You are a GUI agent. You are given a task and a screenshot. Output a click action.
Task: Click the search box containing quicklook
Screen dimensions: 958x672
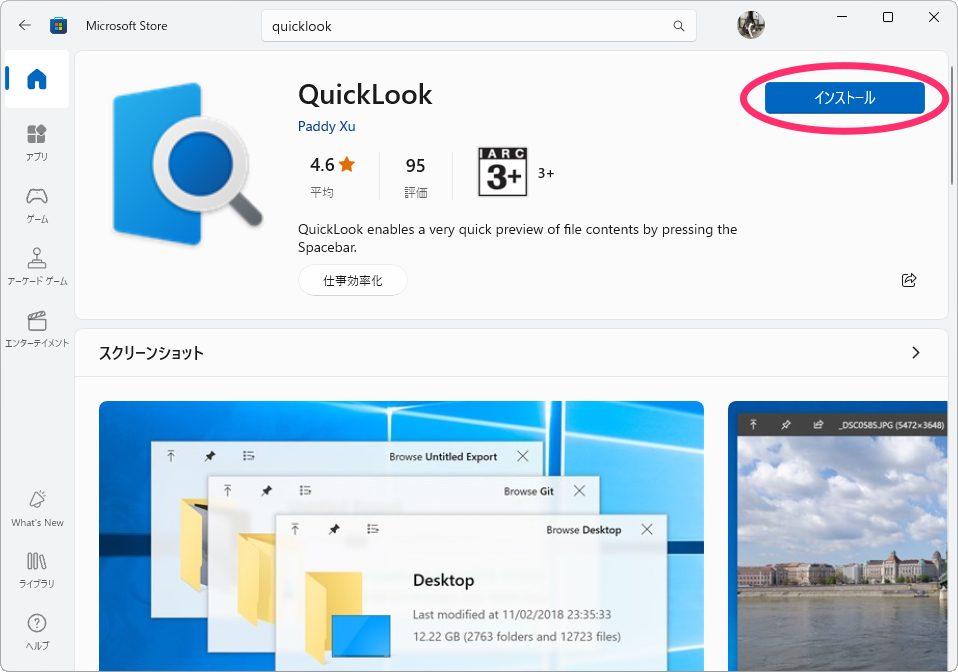tap(478, 26)
